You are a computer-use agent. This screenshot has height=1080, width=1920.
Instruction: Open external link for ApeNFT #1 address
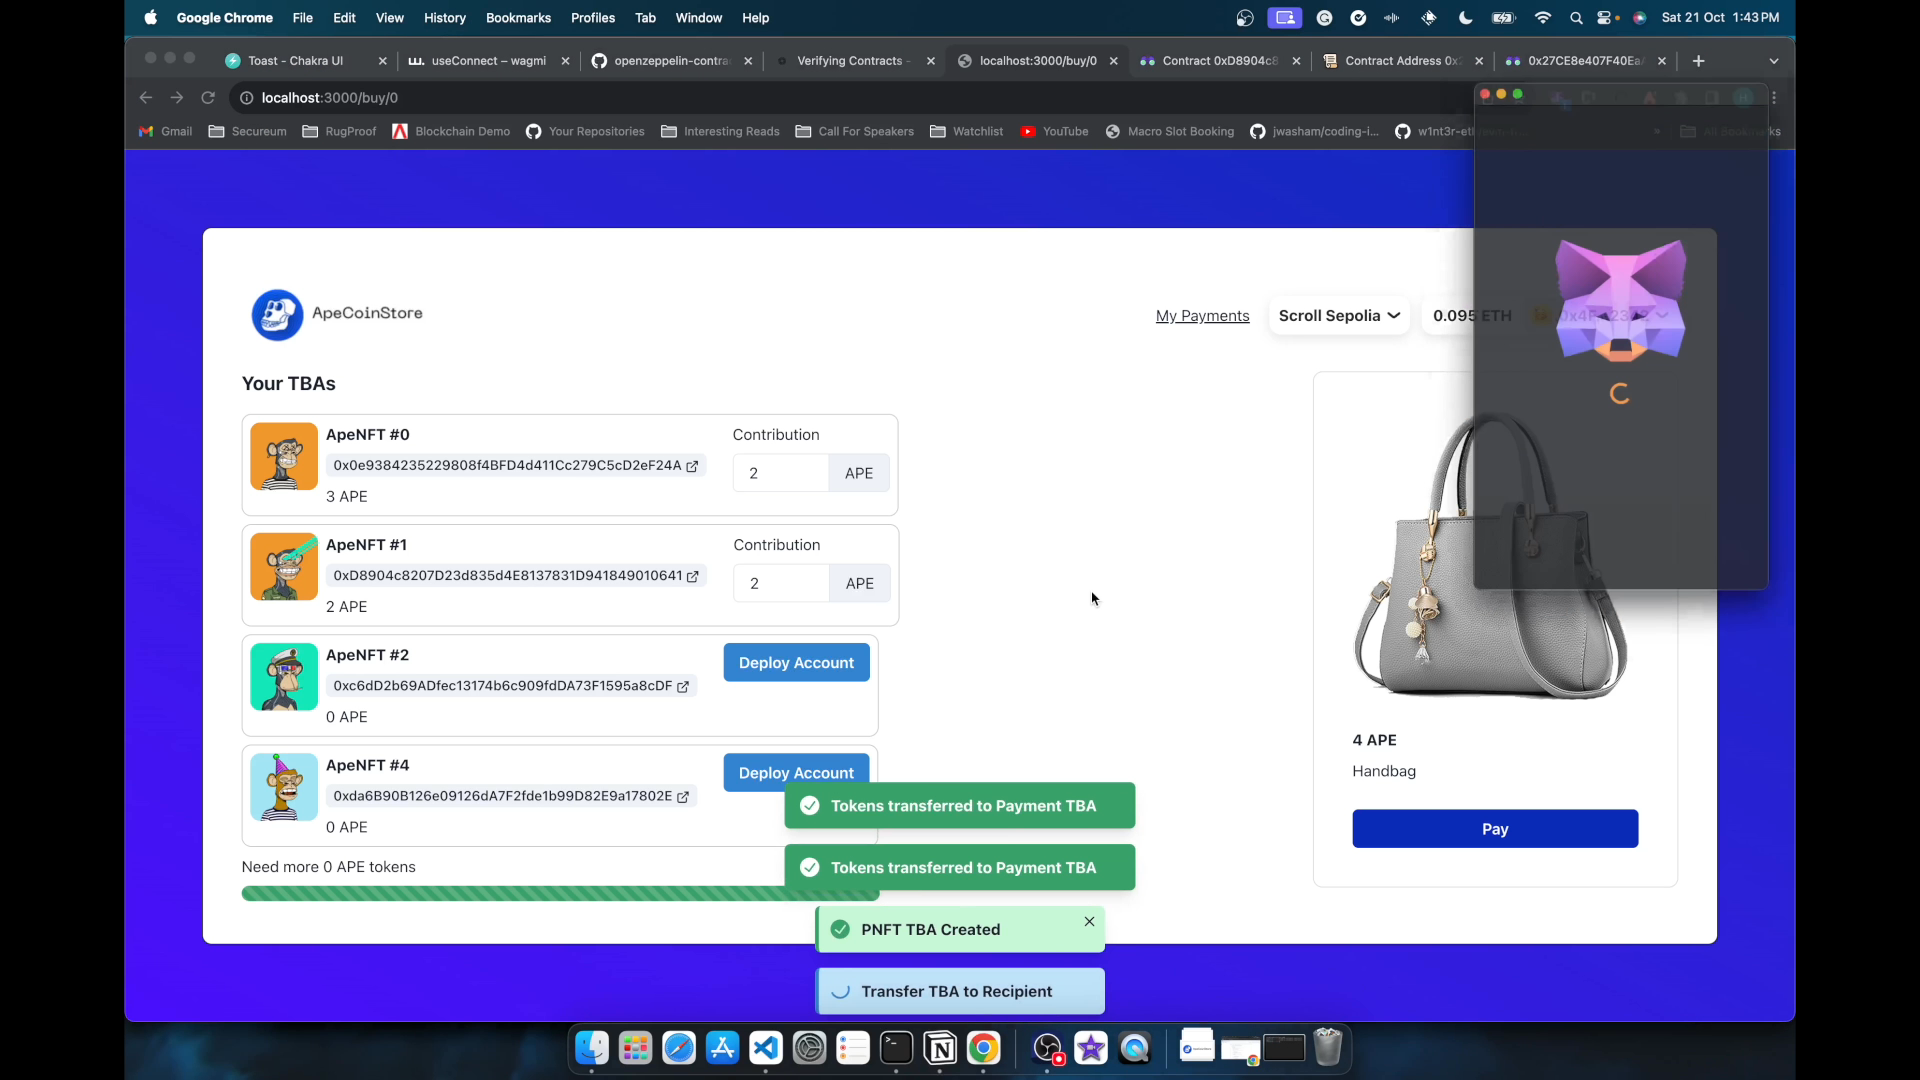click(693, 576)
